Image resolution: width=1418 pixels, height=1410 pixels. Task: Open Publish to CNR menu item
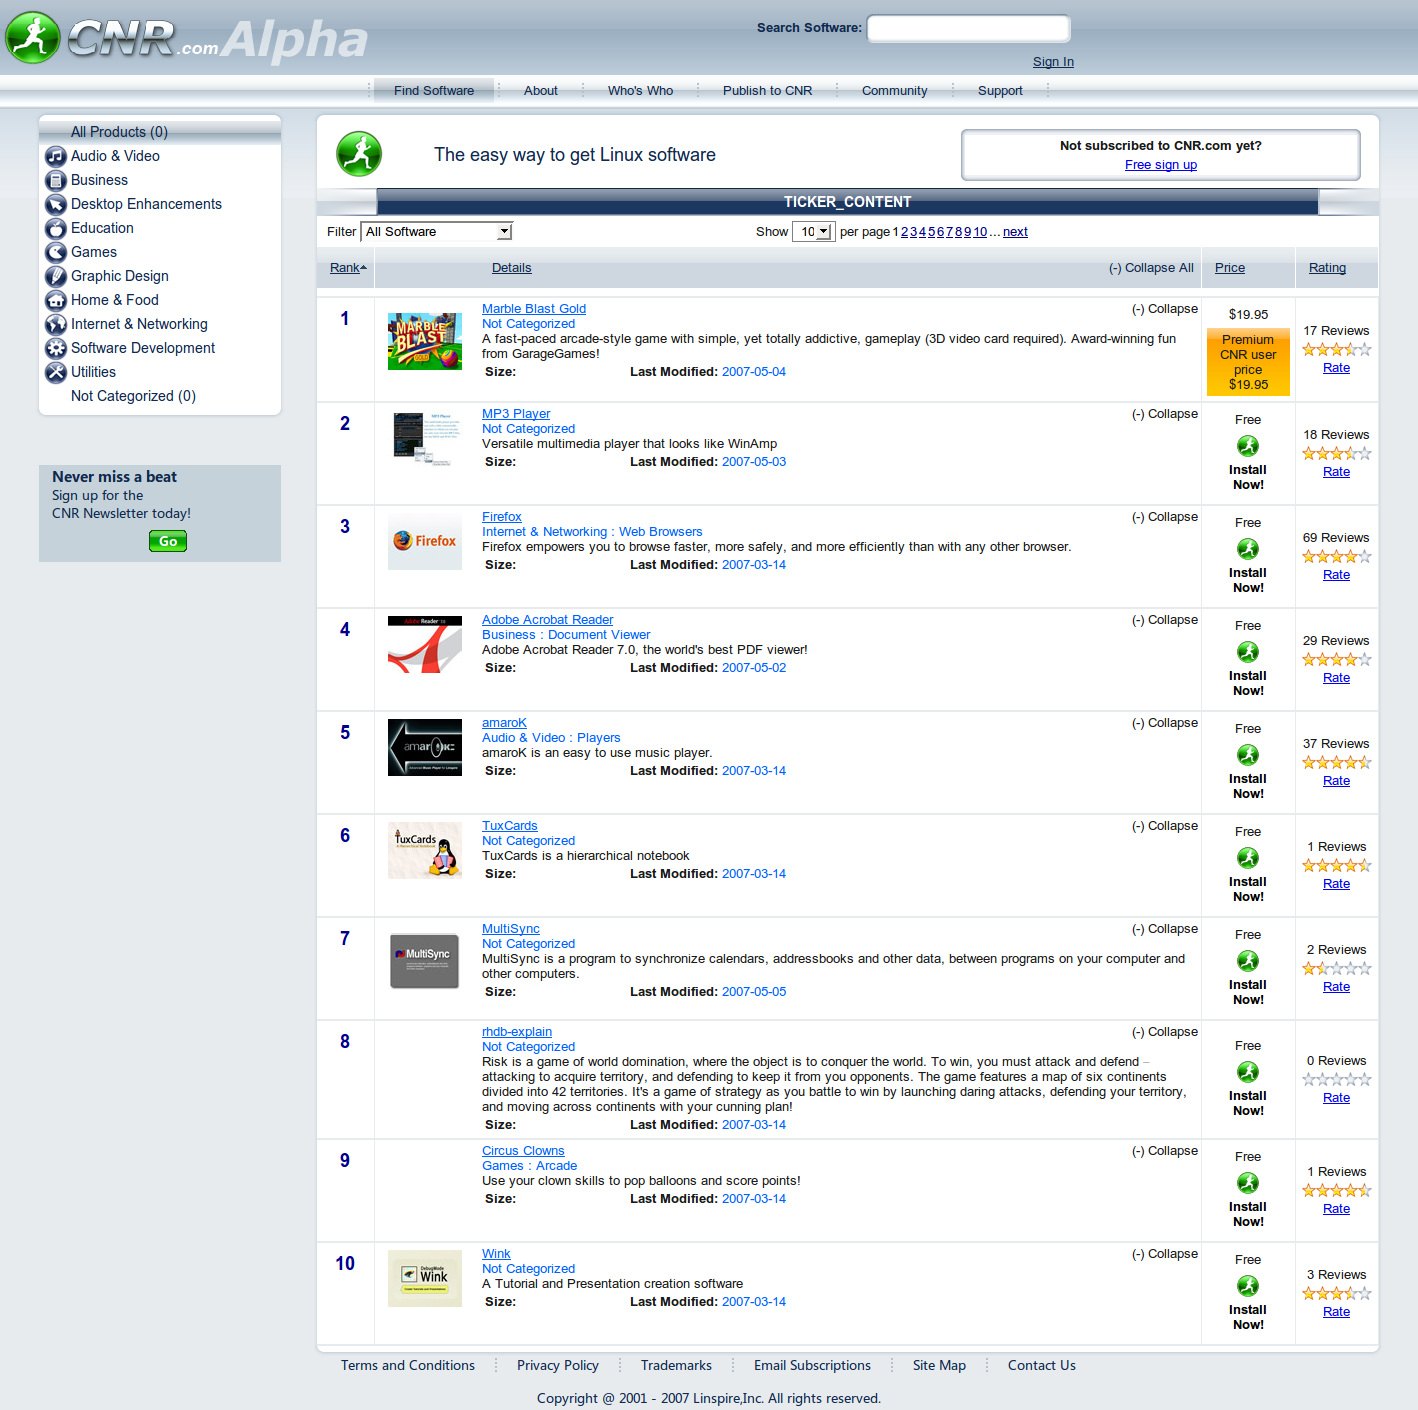click(768, 90)
